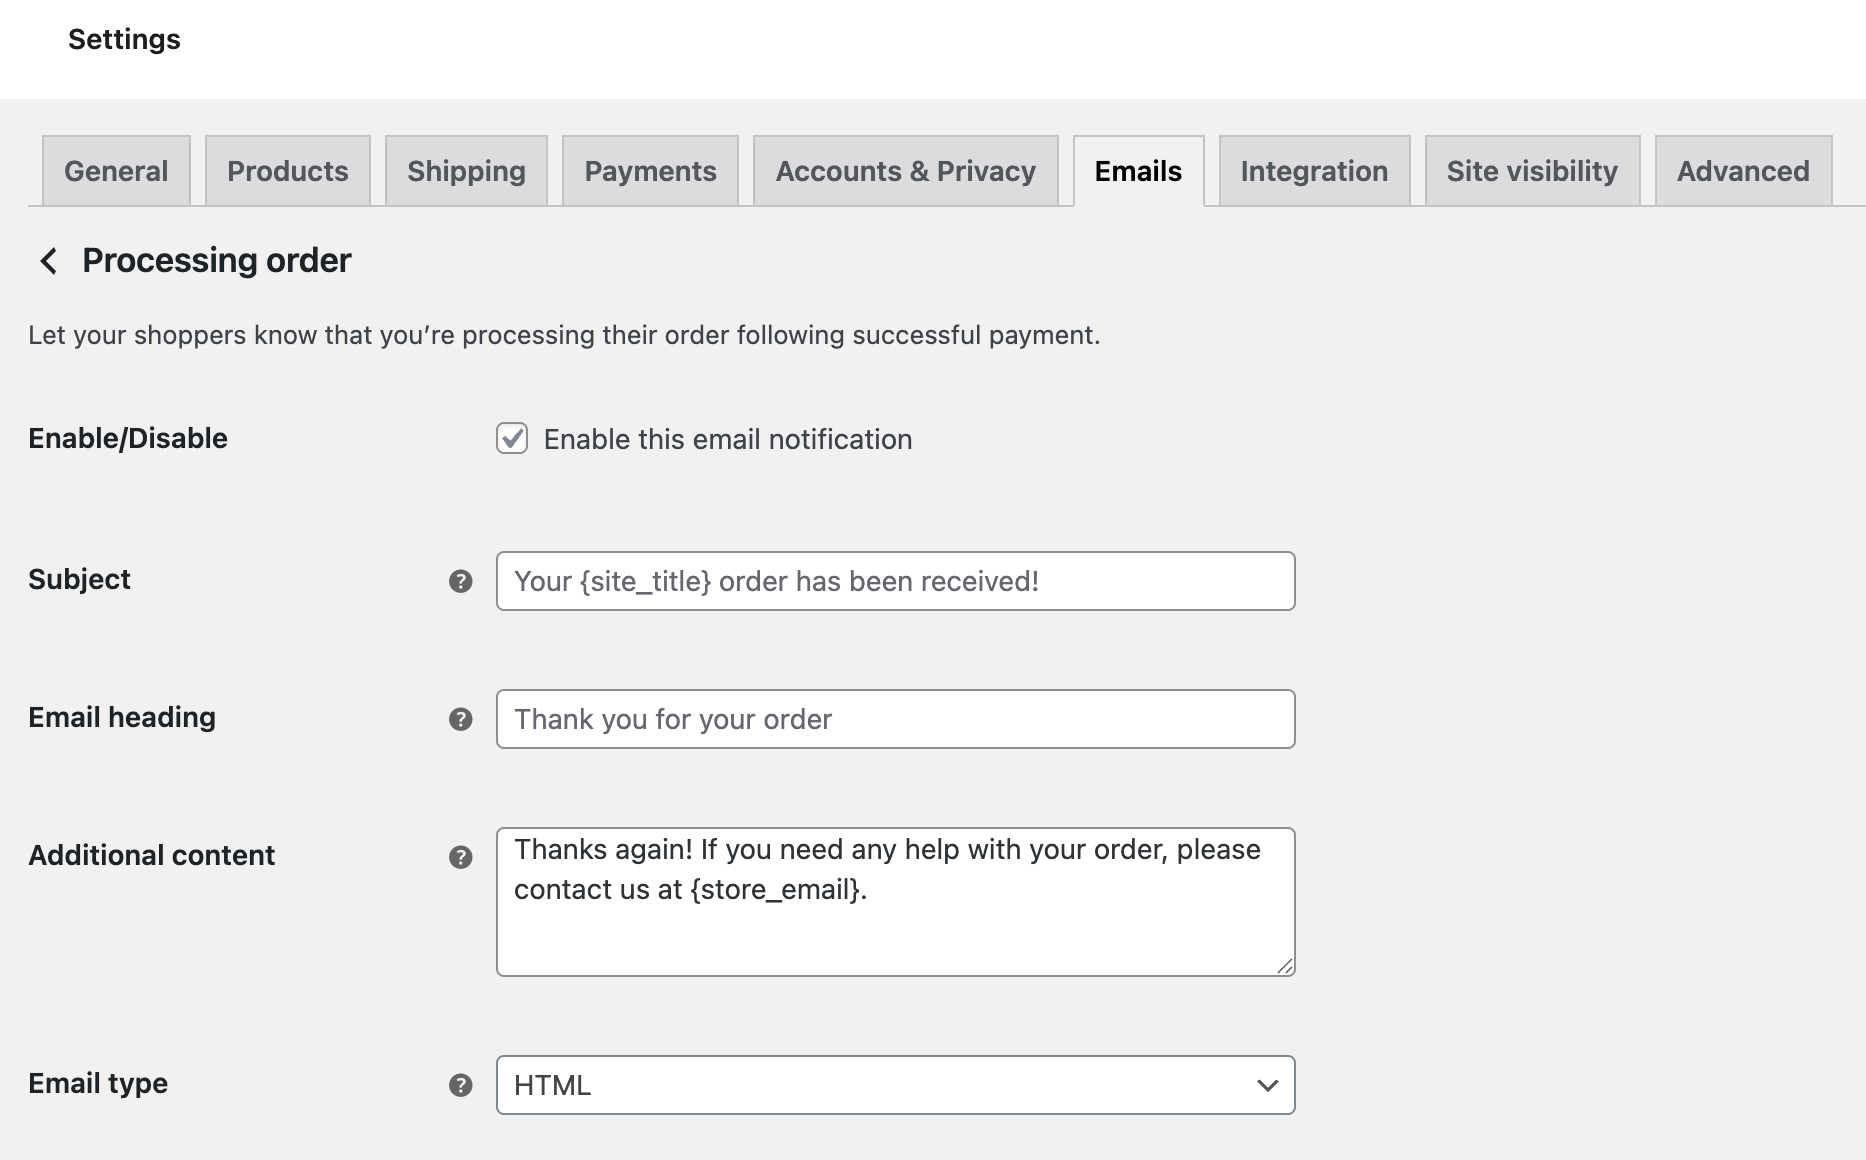Click the Email heading input field
This screenshot has height=1160, width=1866.
click(x=895, y=718)
